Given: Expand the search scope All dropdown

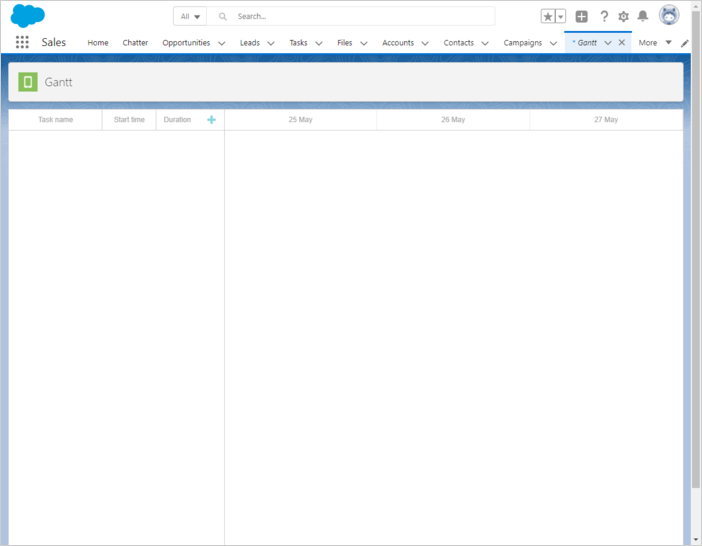Looking at the screenshot, I should point(190,16).
